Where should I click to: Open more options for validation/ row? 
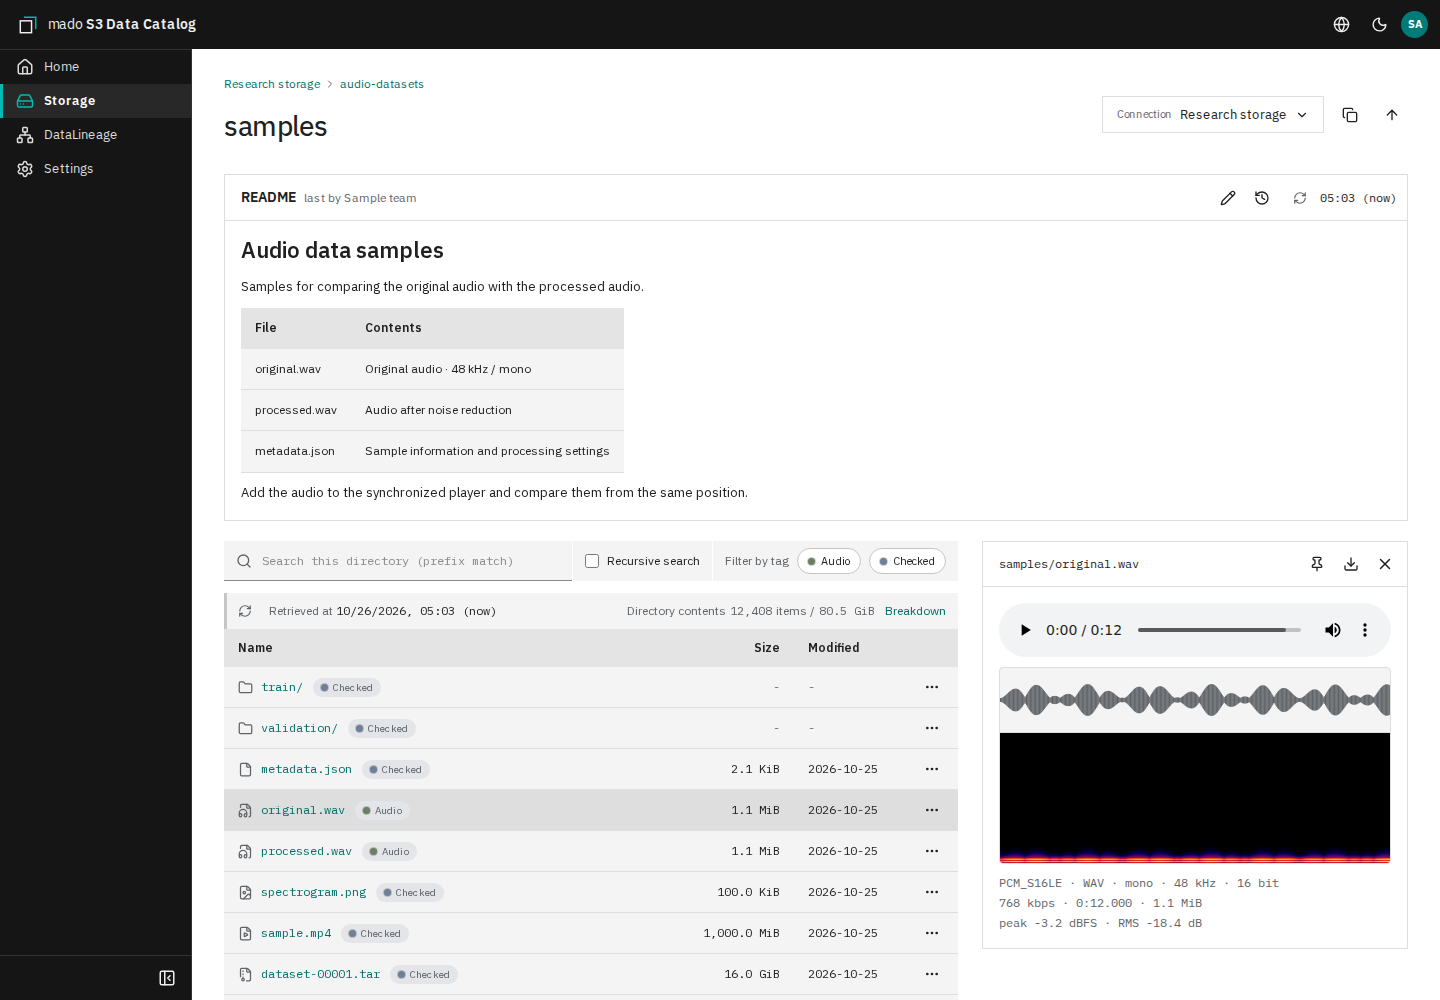coord(932,728)
